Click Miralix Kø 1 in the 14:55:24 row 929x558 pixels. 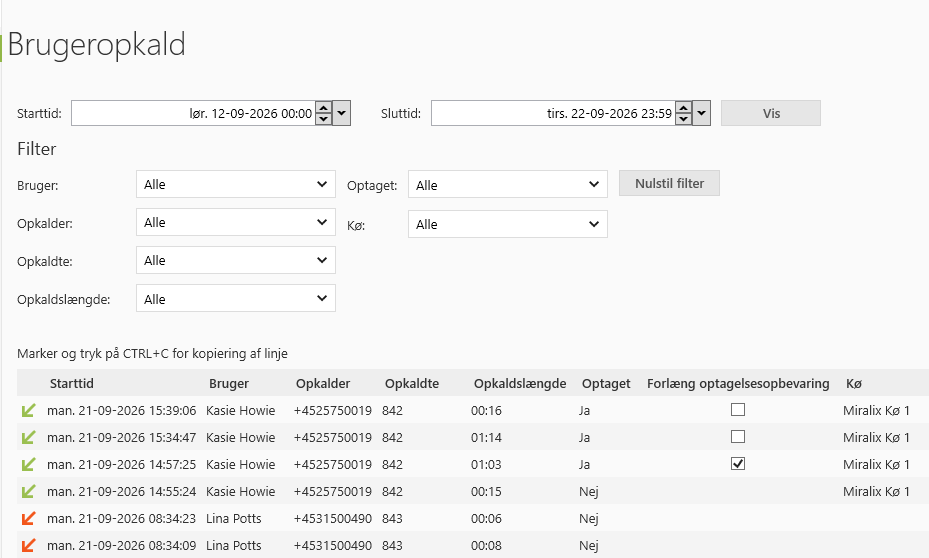(x=876, y=492)
